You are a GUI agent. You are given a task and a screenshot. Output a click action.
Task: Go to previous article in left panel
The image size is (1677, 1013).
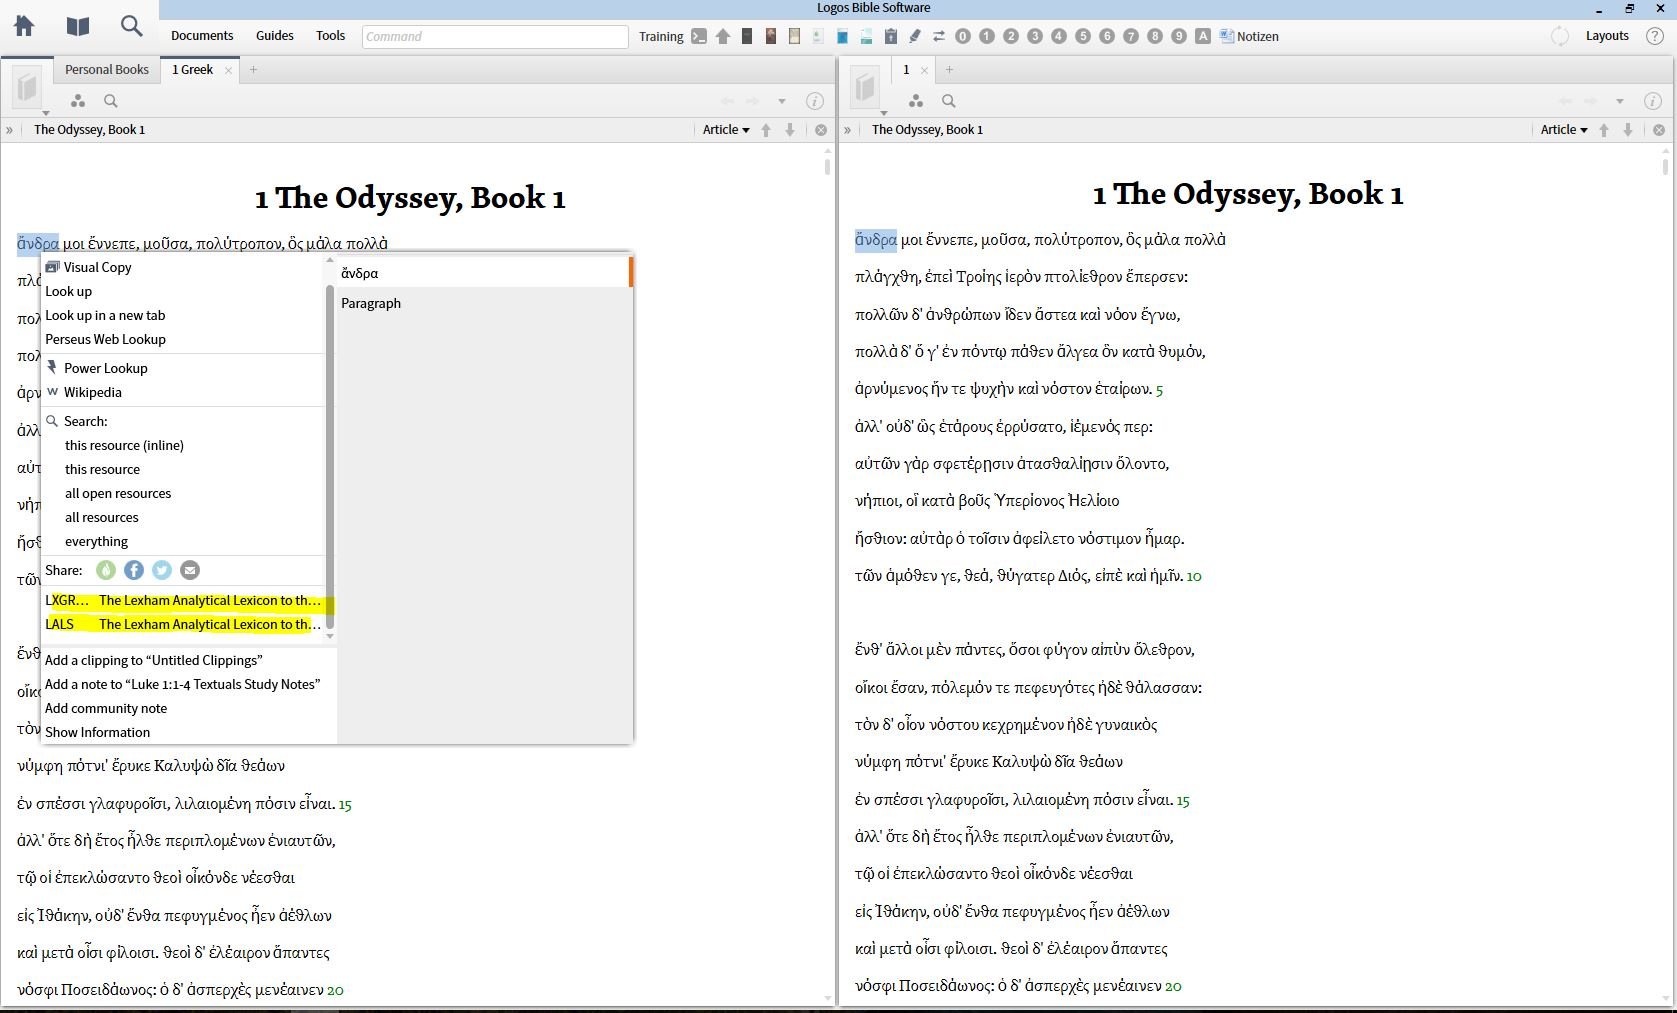click(x=766, y=130)
